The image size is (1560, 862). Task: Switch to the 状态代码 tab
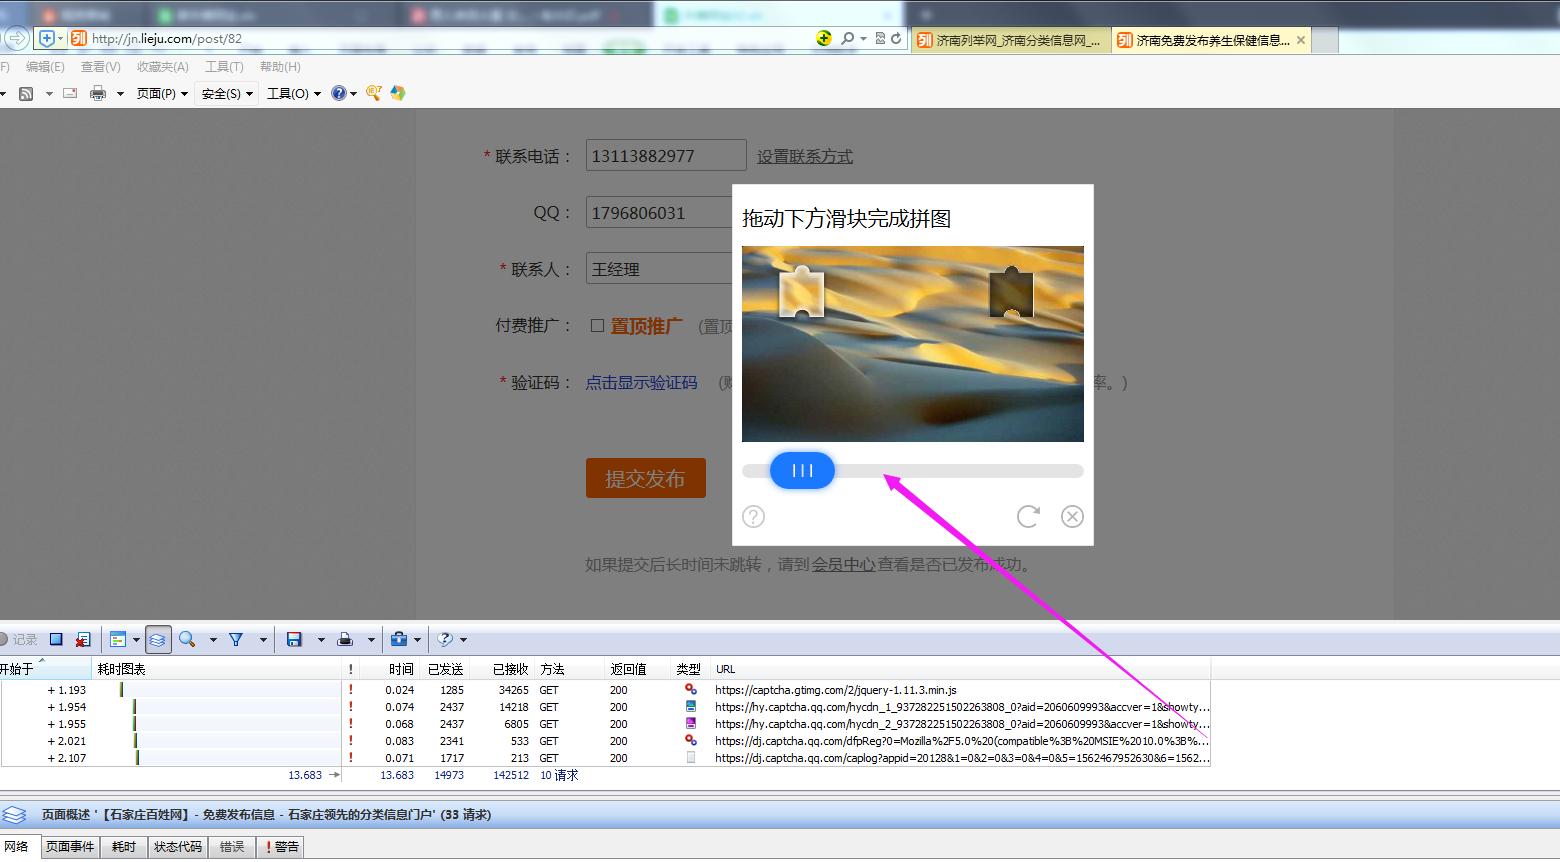click(x=178, y=846)
